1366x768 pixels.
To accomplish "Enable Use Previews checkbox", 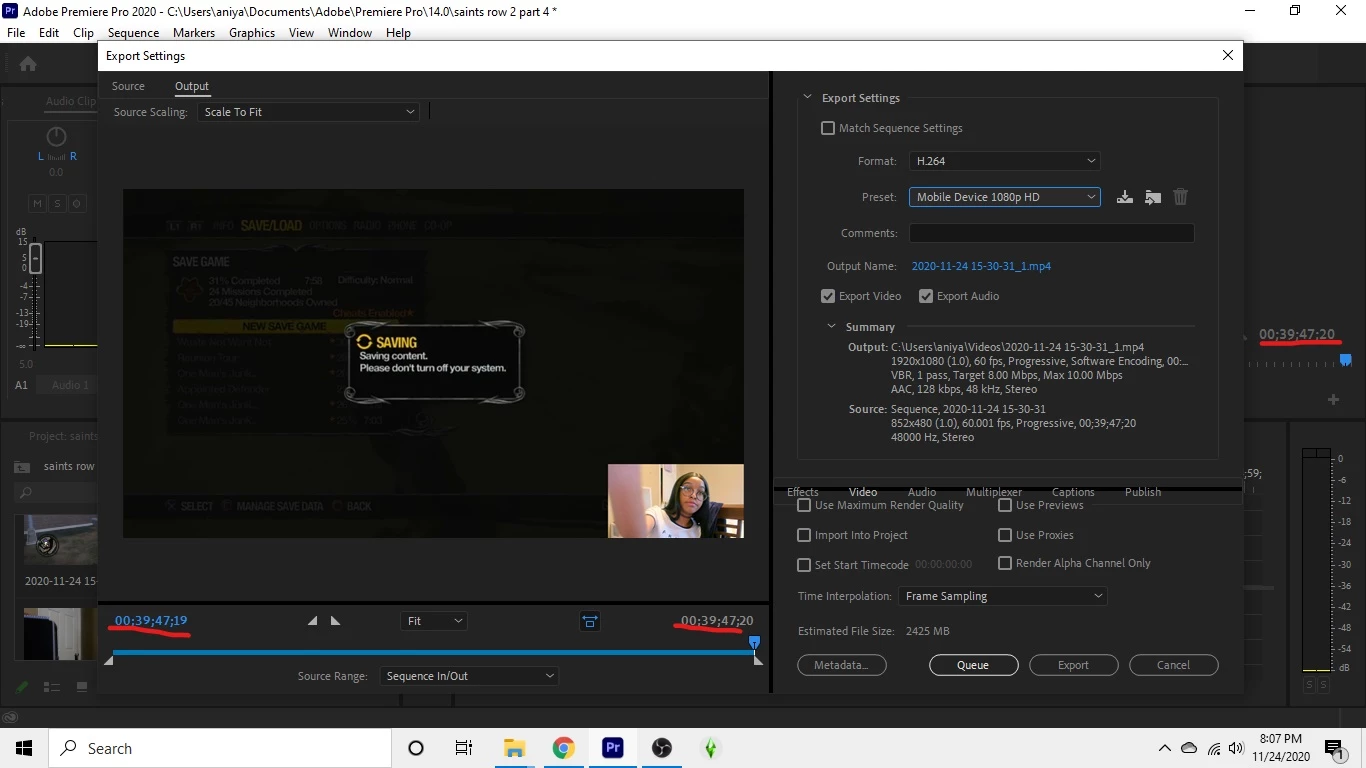I will [x=1005, y=506].
